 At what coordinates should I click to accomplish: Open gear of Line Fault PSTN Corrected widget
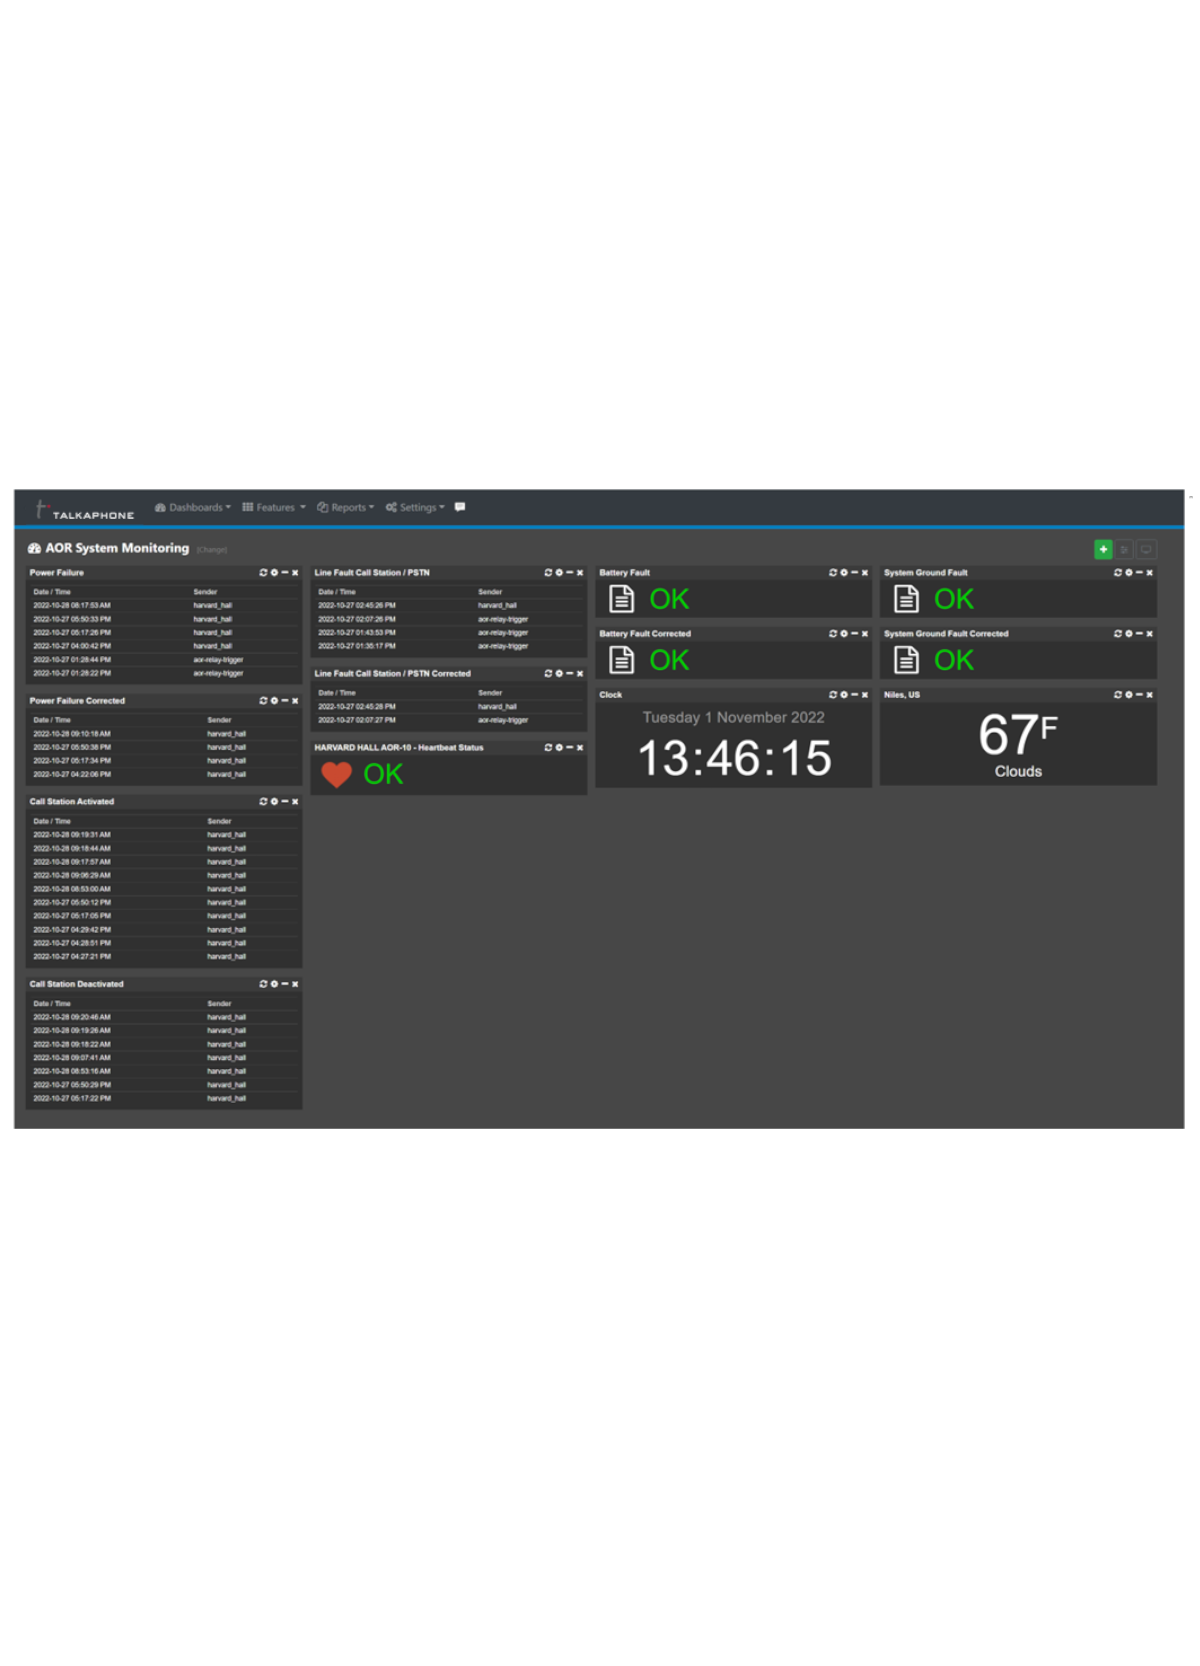(559, 674)
